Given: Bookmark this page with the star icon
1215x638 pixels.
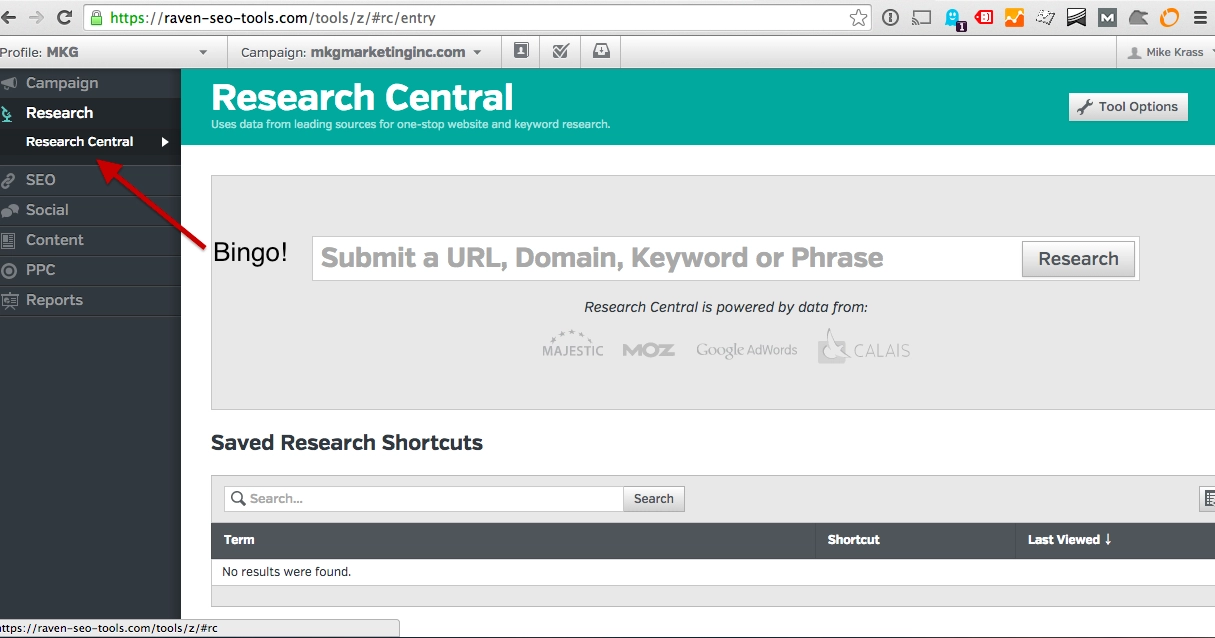Looking at the screenshot, I should coord(858,18).
